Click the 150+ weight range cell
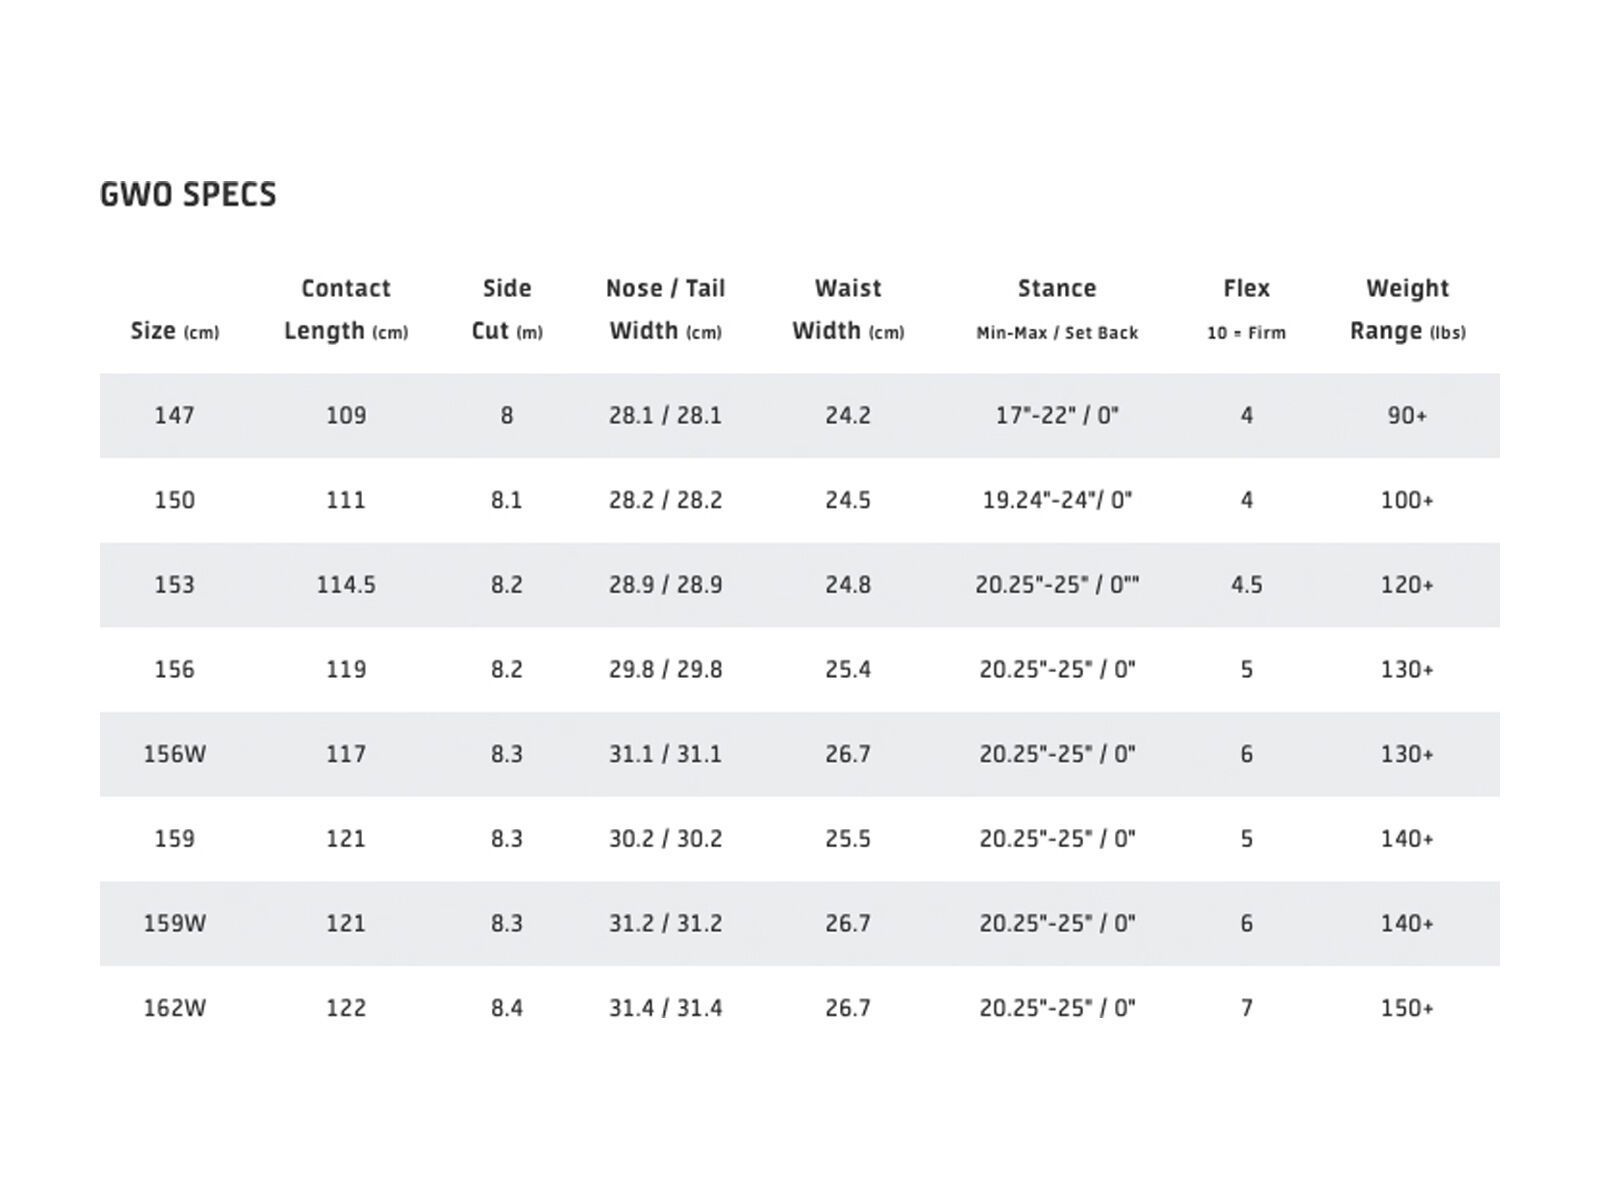This screenshot has width=1600, height=1200. (1407, 1008)
